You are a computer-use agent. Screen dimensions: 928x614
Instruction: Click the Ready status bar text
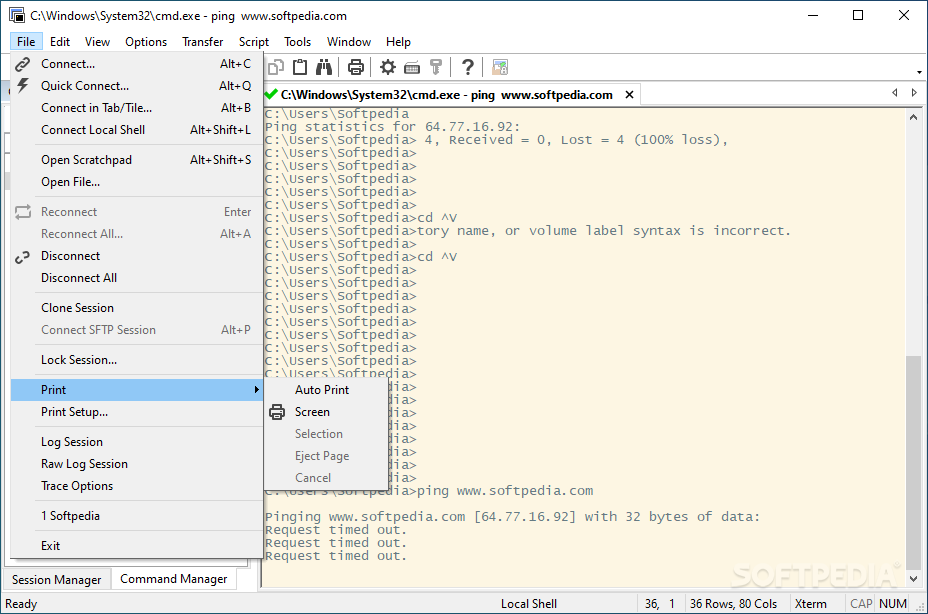point(21,604)
